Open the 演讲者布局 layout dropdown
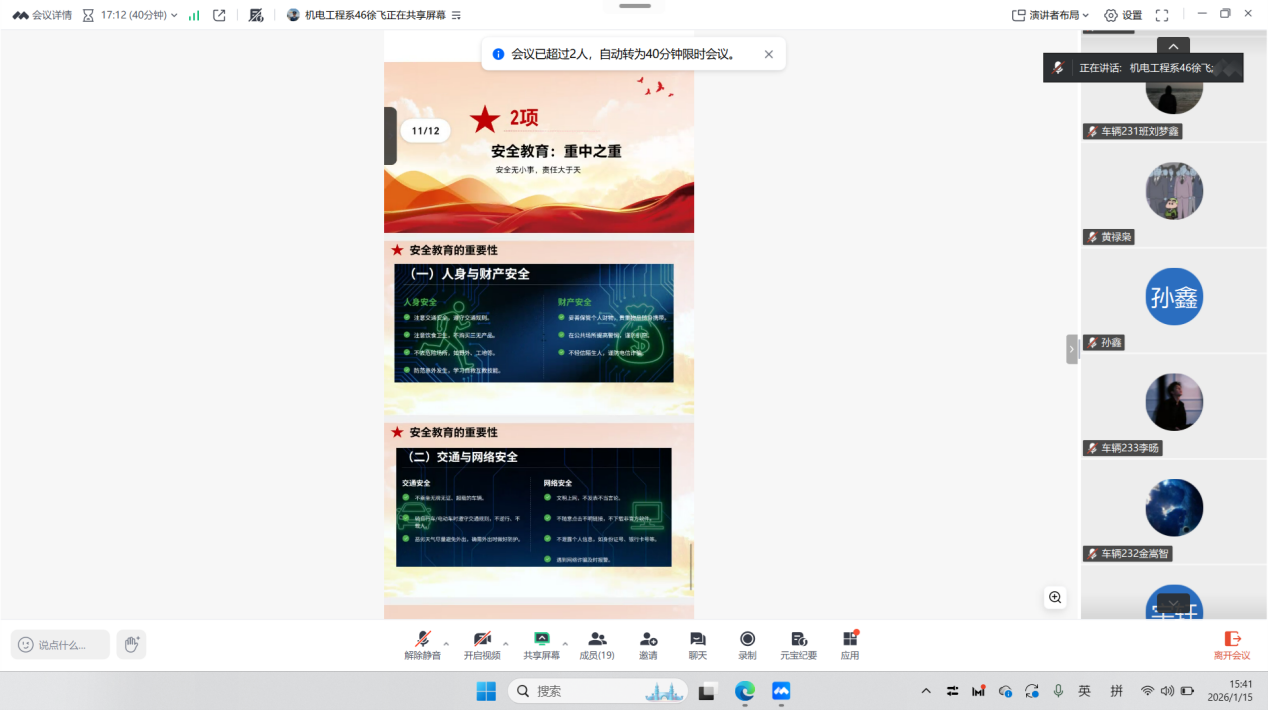The height and width of the screenshot is (710, 1268). point(1050,15)
